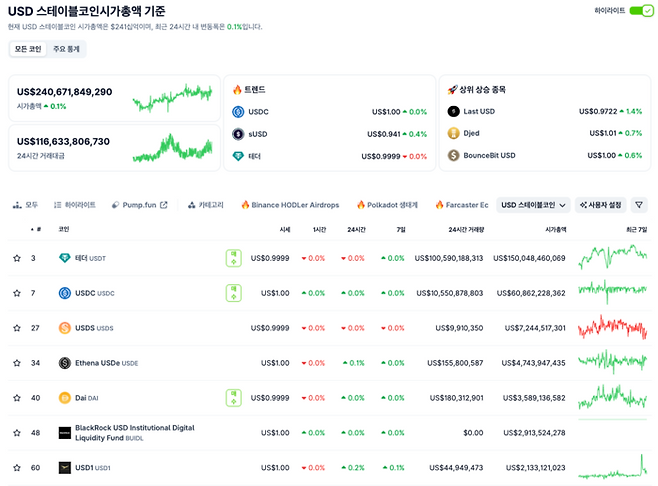Click total market cap US$240,671,849,290
This screenshot has width=658, height=486.
pos(65,92)
